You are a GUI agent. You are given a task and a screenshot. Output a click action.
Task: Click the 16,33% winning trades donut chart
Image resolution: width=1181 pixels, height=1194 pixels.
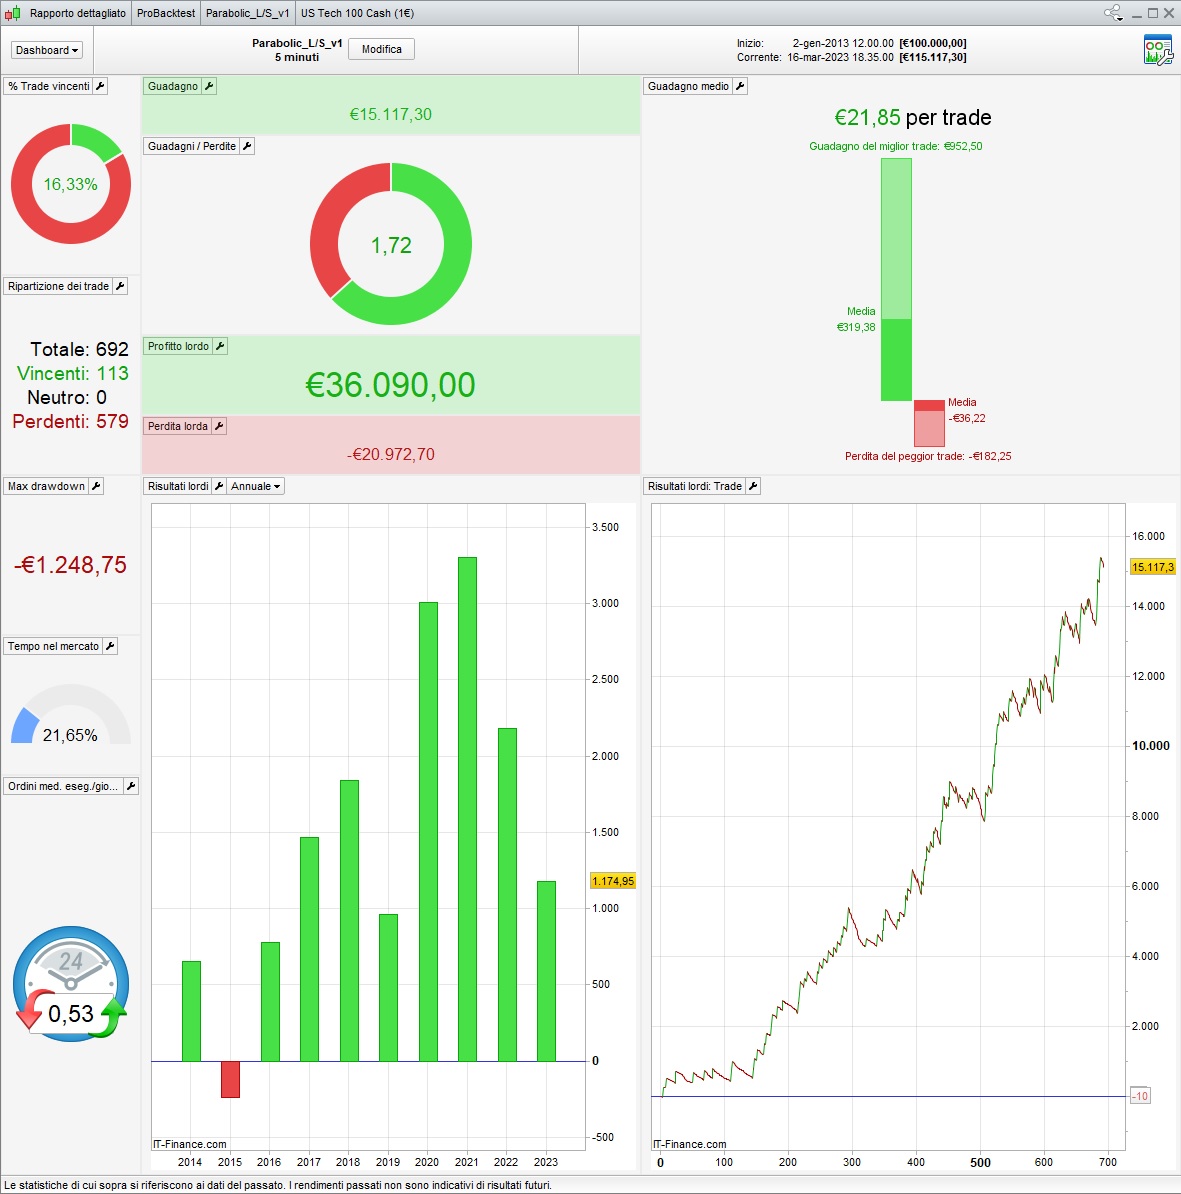(x=71, y=184)
